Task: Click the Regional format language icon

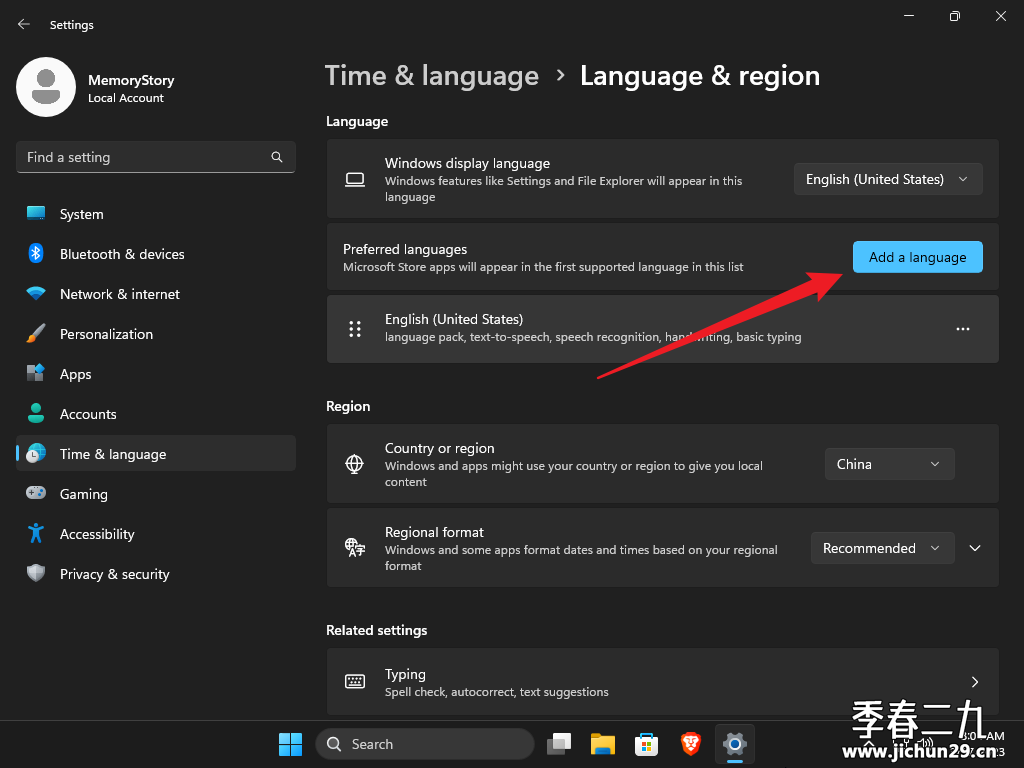Action: click(x=355, y=547)
